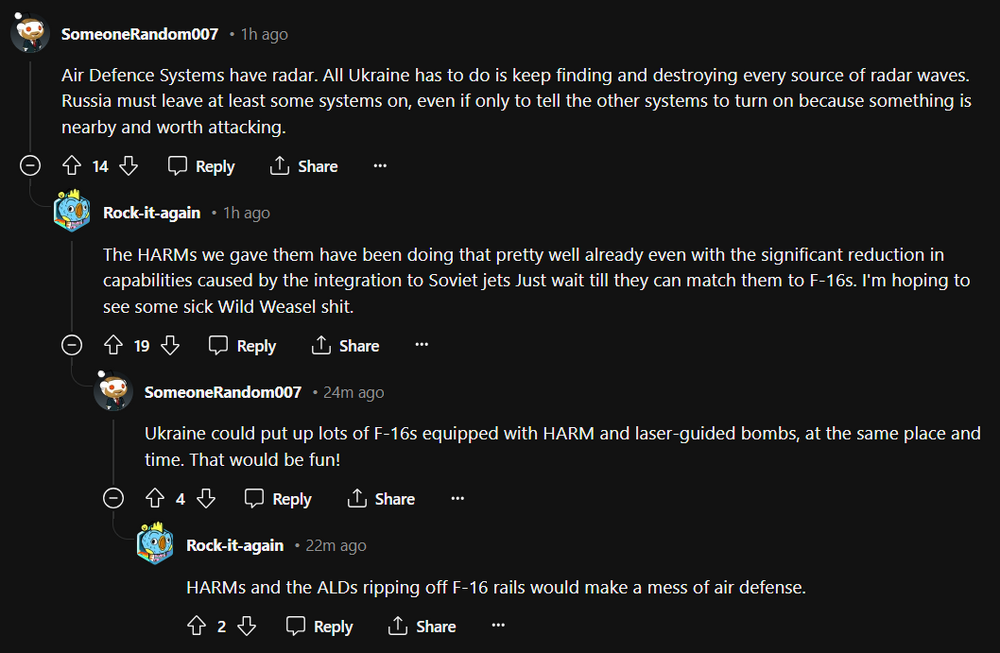1000x653 pixels.
Task: Upvote the comment with 14 points
Action: pos(71,166)
